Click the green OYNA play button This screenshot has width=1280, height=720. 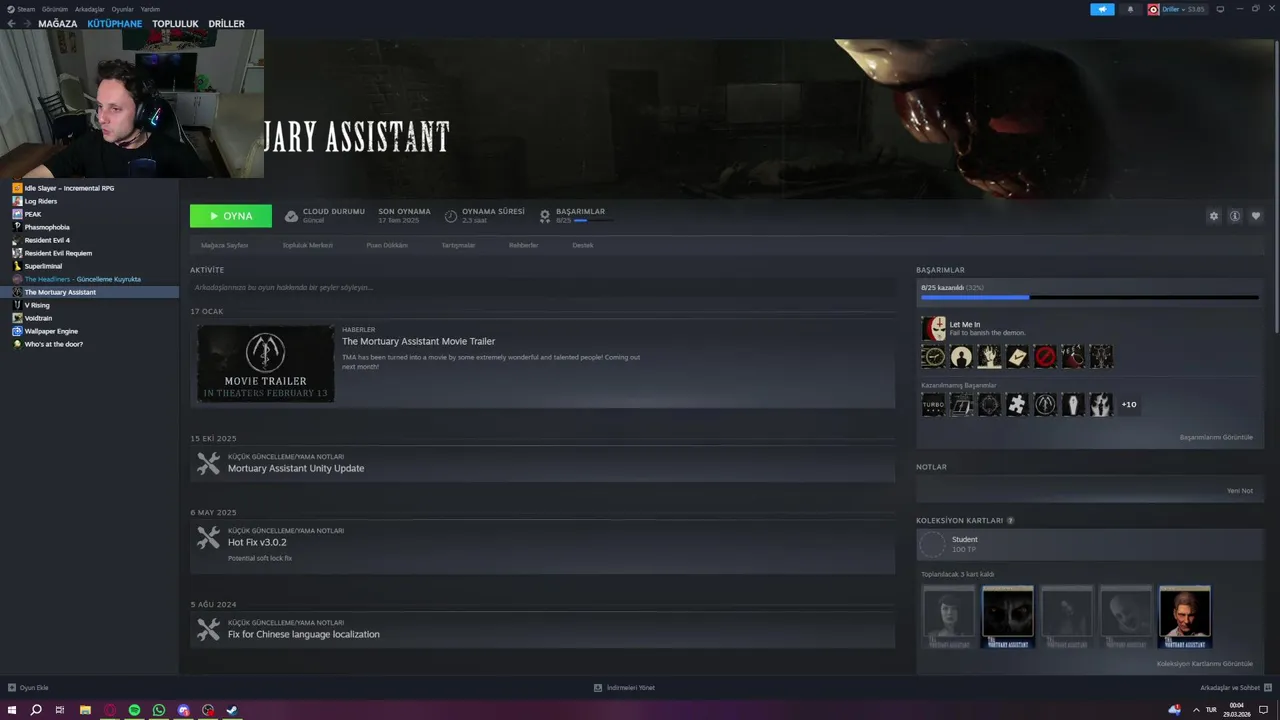[x=230, y=216]
